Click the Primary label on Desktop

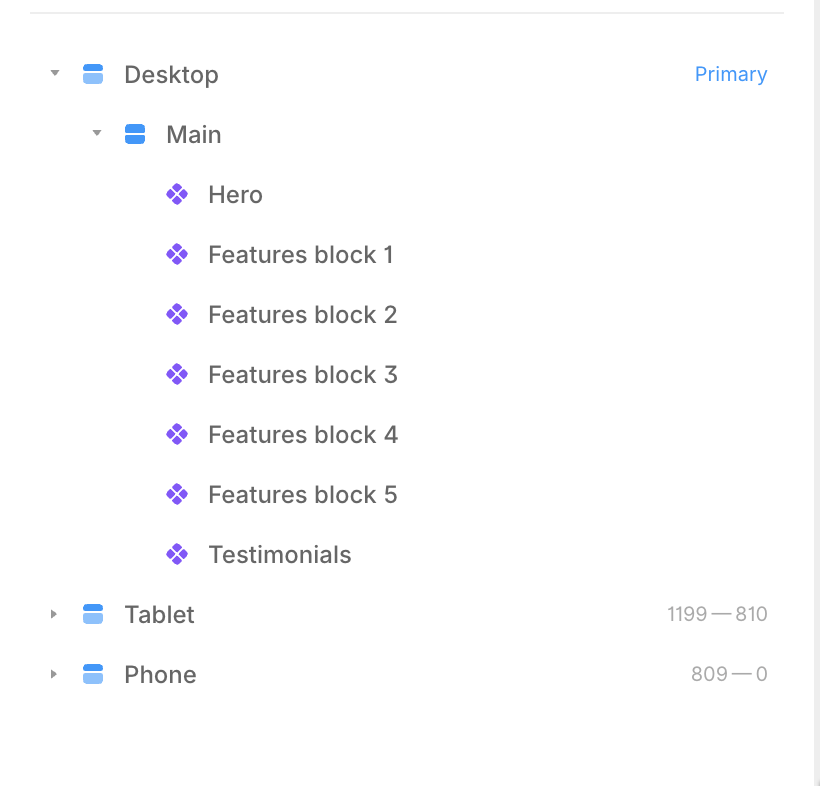(x=731, y=74)
